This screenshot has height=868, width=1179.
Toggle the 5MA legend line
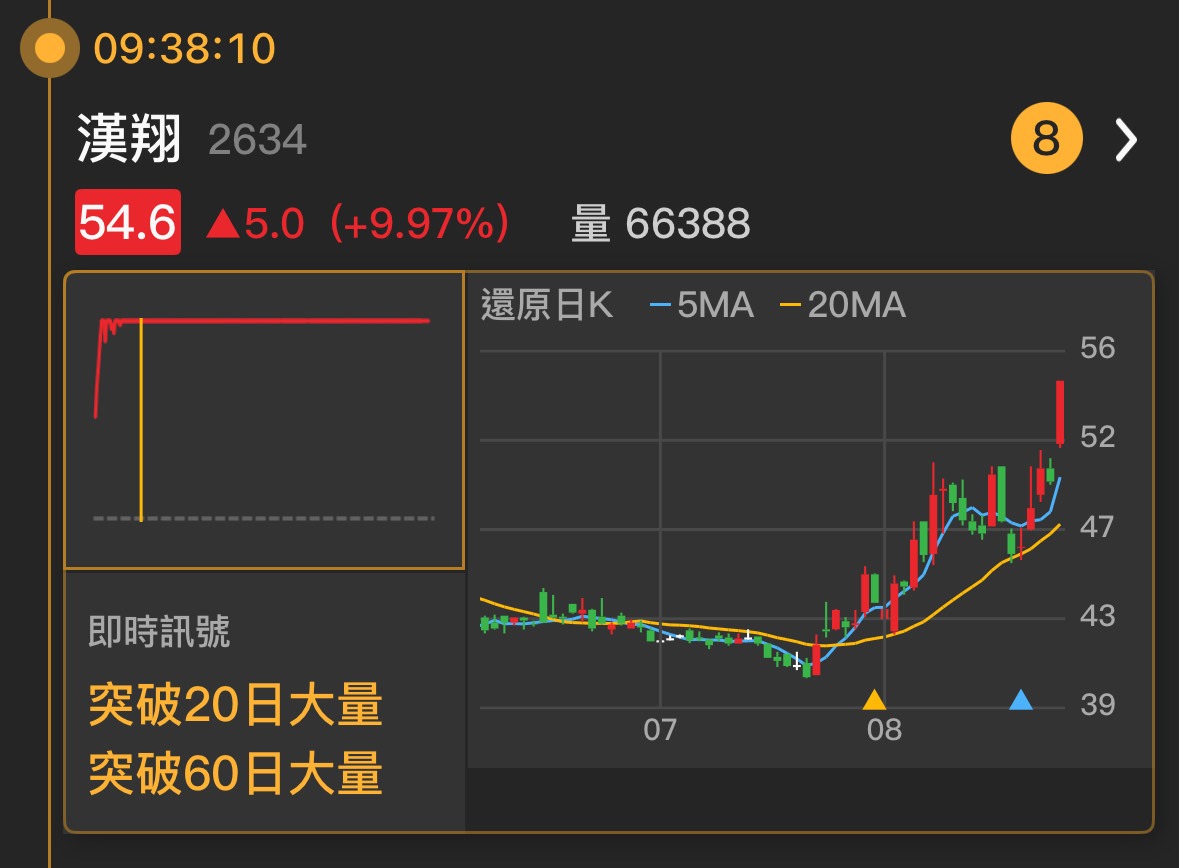click(x=702, y=305)
